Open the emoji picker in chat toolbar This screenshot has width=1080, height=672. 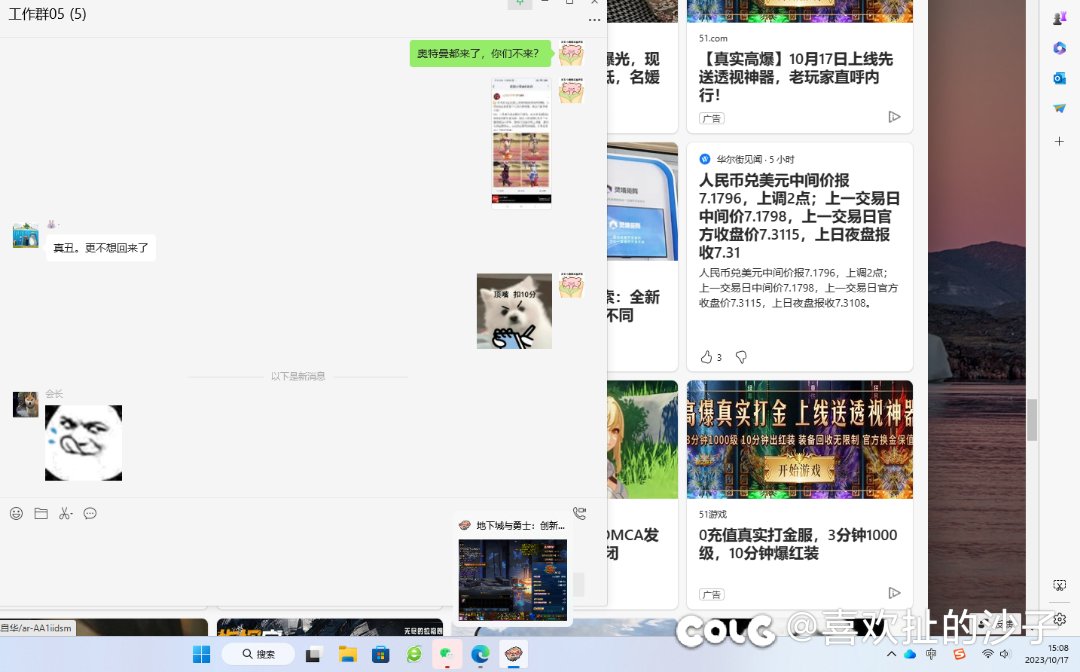pyautogui.click(x=16, y=514)
